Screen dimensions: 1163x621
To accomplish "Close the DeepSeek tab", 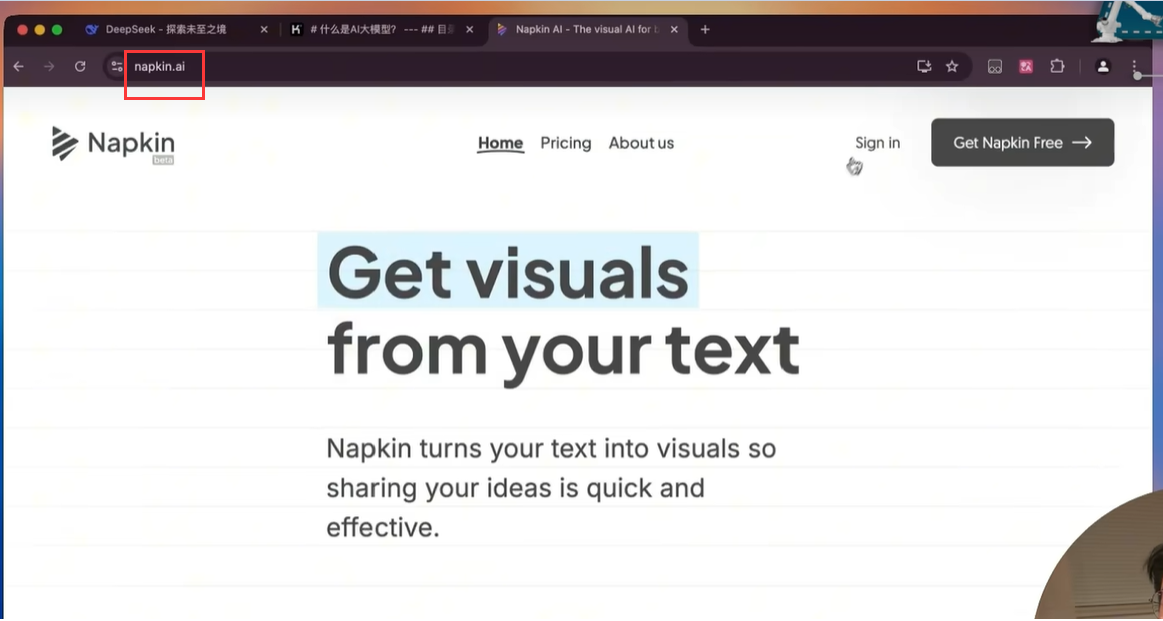I will point(264,30).
